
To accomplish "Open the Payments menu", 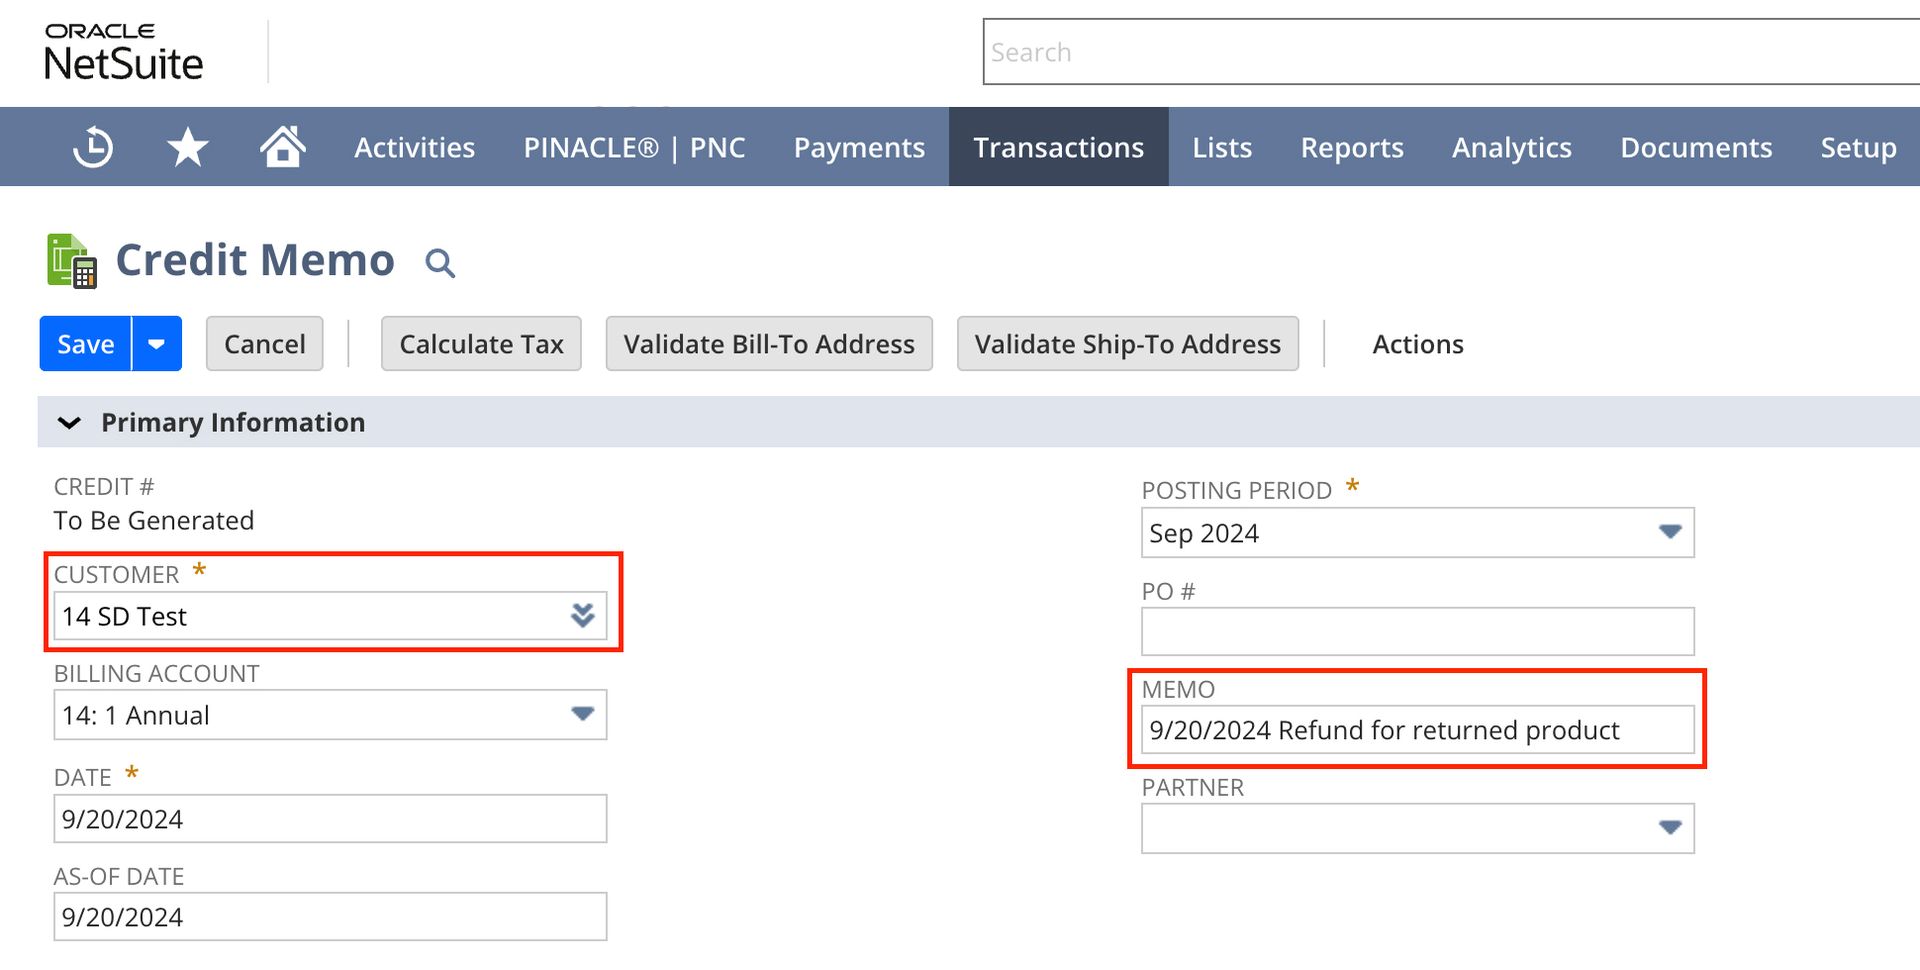I will pos(859,147).
